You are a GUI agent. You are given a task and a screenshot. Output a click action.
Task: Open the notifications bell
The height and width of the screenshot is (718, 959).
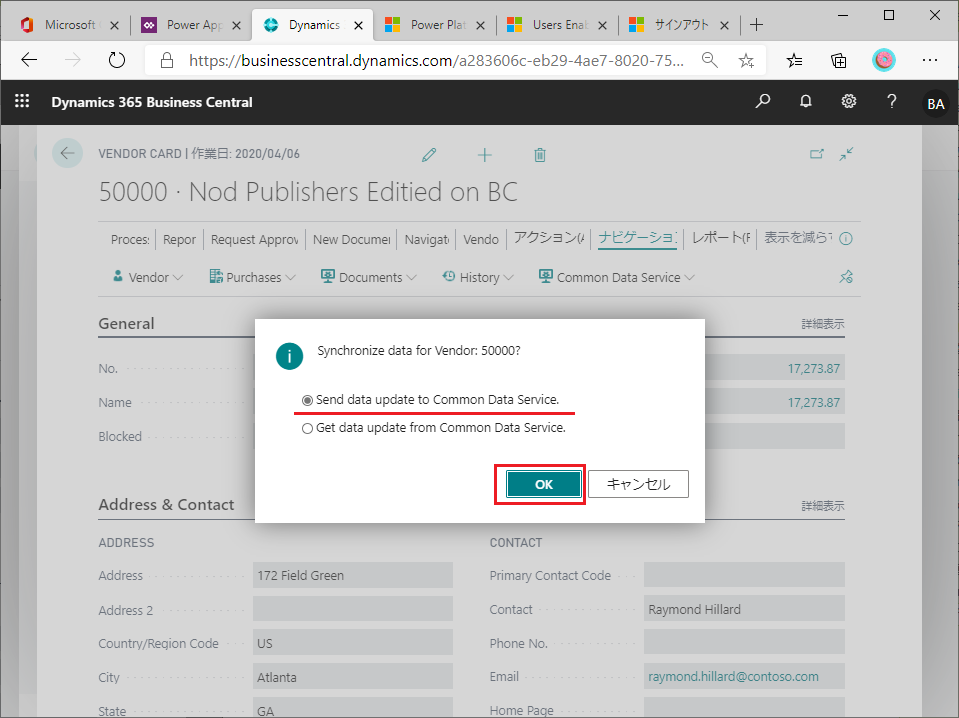806,102
